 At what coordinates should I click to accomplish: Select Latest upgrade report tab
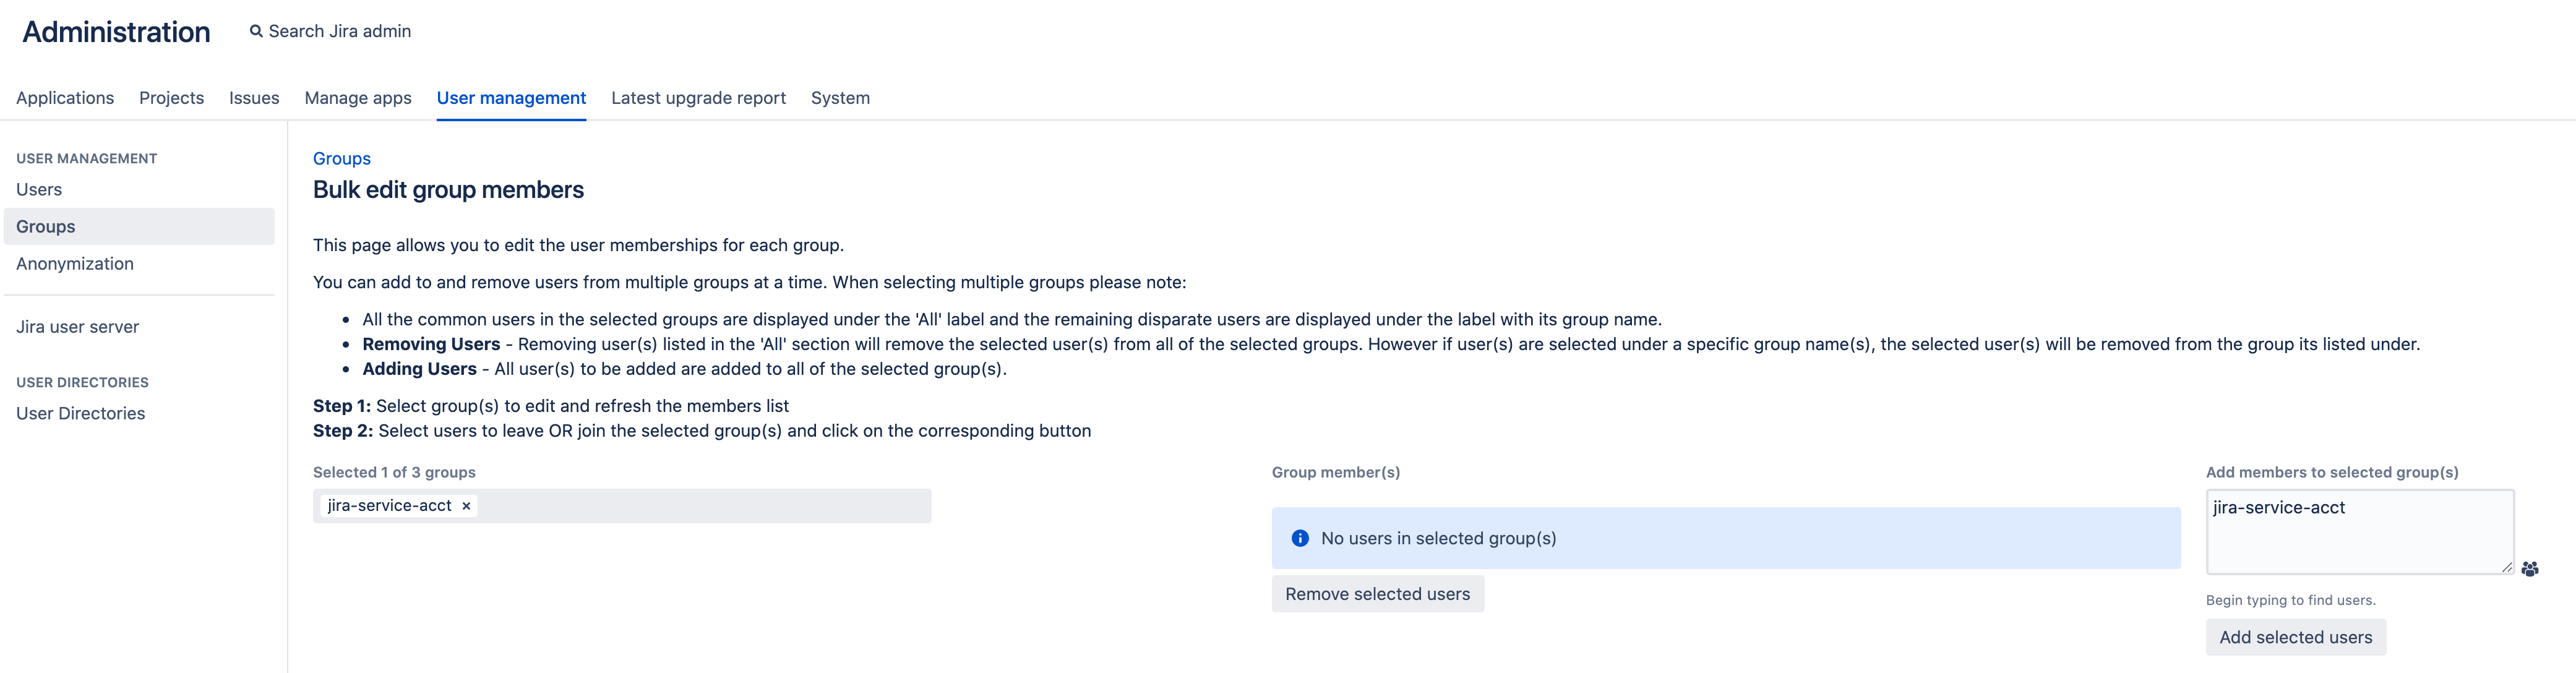698,98
